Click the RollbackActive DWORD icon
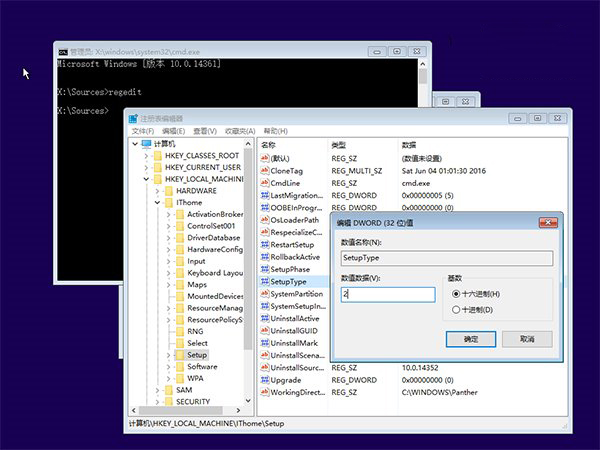This screenshot has width=600, height=450. [264, 257]
